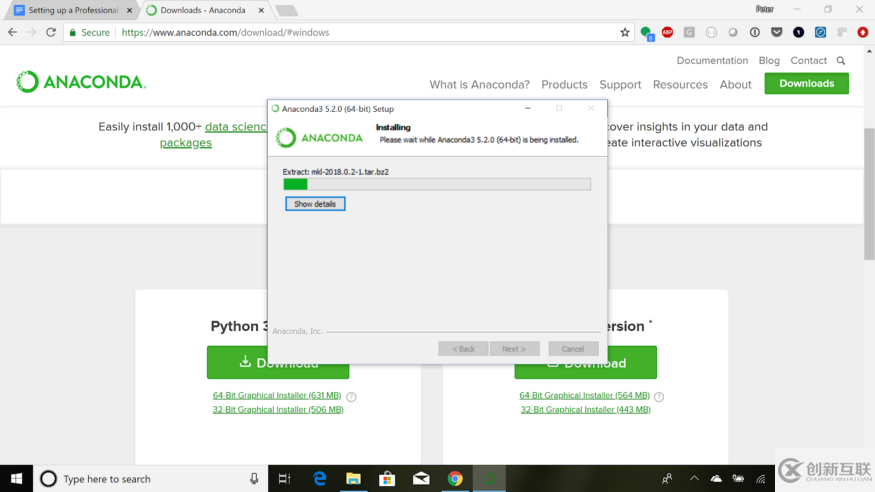
Task: Open the Blog link
Action: click(x=769, y=60)
